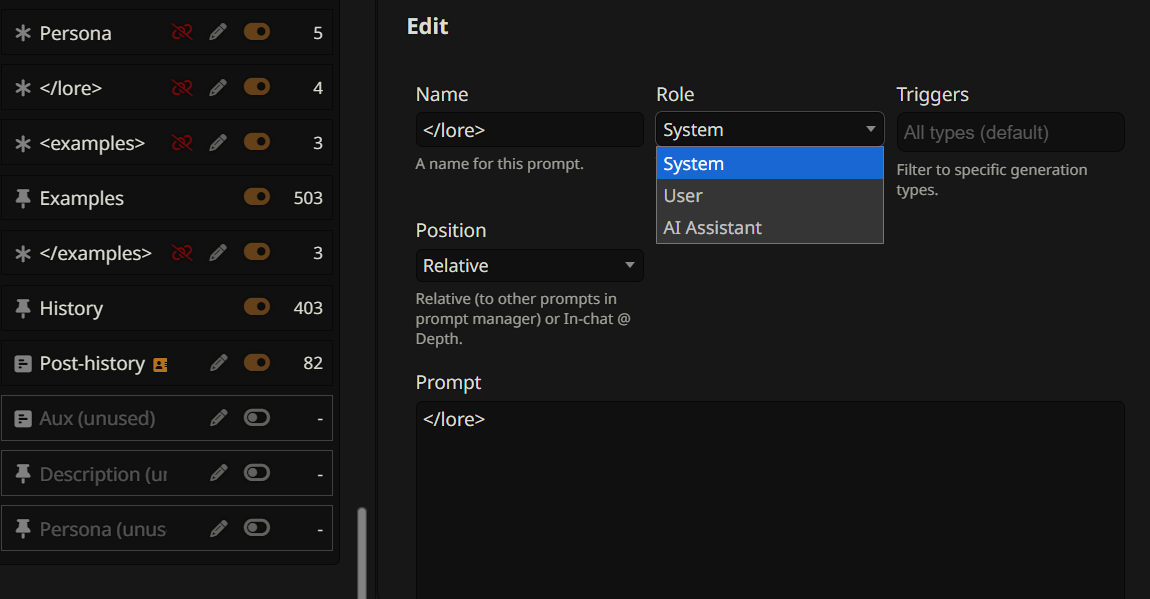
Task: Unlink the Persona prompt with red chain icon
Action: click(182, 32)
